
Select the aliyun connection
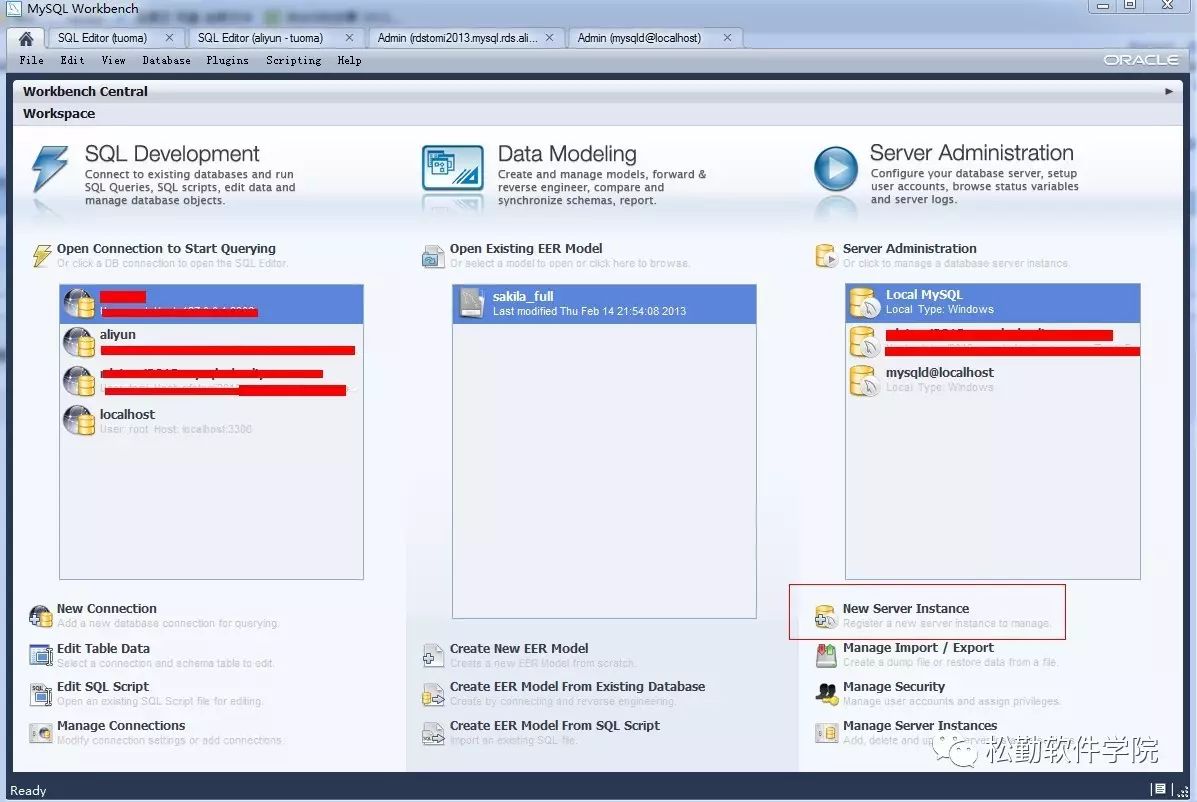click(211, 343)
